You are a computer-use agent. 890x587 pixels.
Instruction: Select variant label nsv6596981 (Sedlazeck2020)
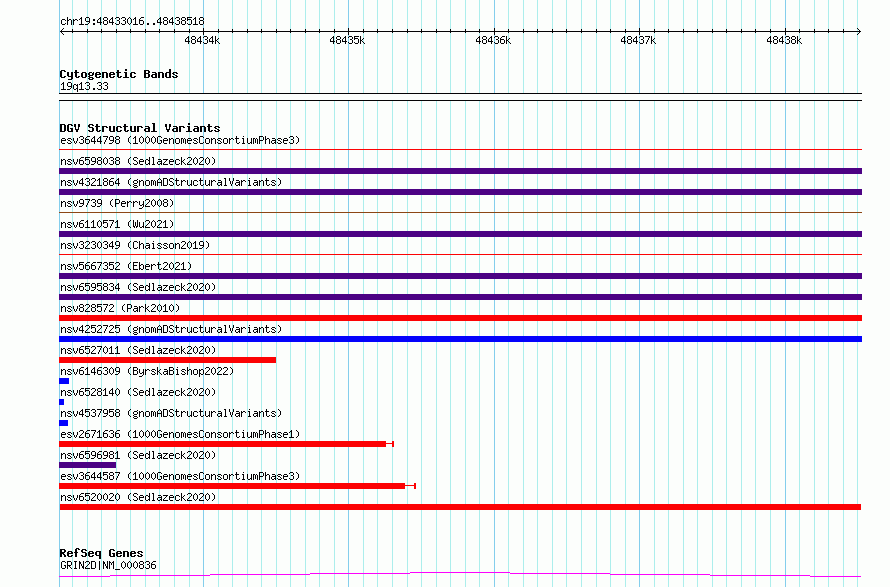[138, 455]
